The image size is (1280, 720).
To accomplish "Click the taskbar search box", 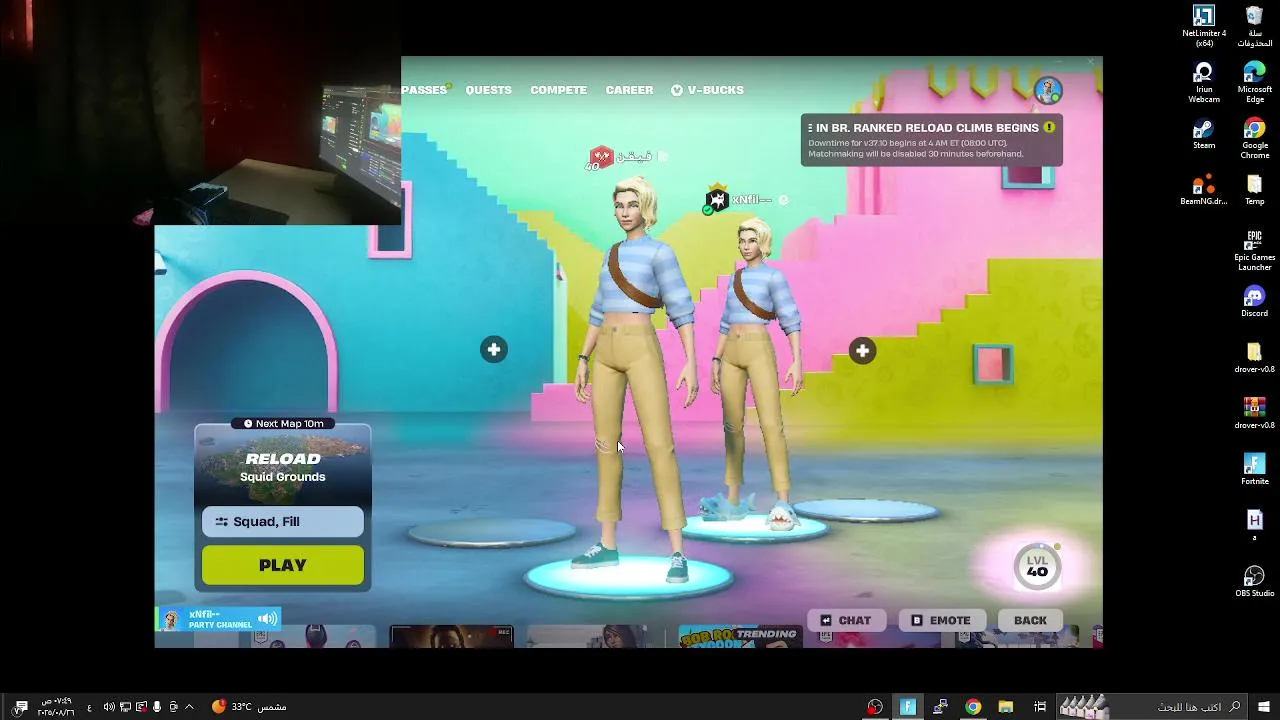I will 1154,706.
